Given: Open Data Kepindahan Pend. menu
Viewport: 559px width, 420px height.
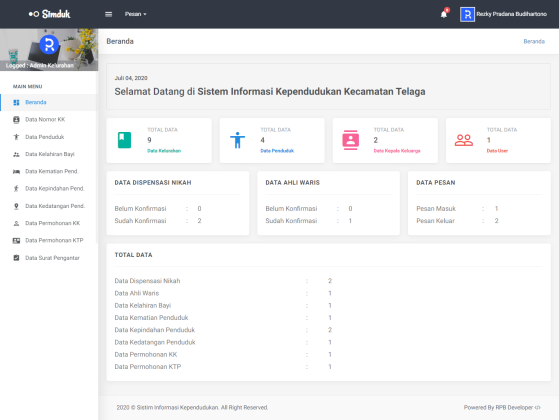Looking at the screenshot, I should [x=49, y=189].
